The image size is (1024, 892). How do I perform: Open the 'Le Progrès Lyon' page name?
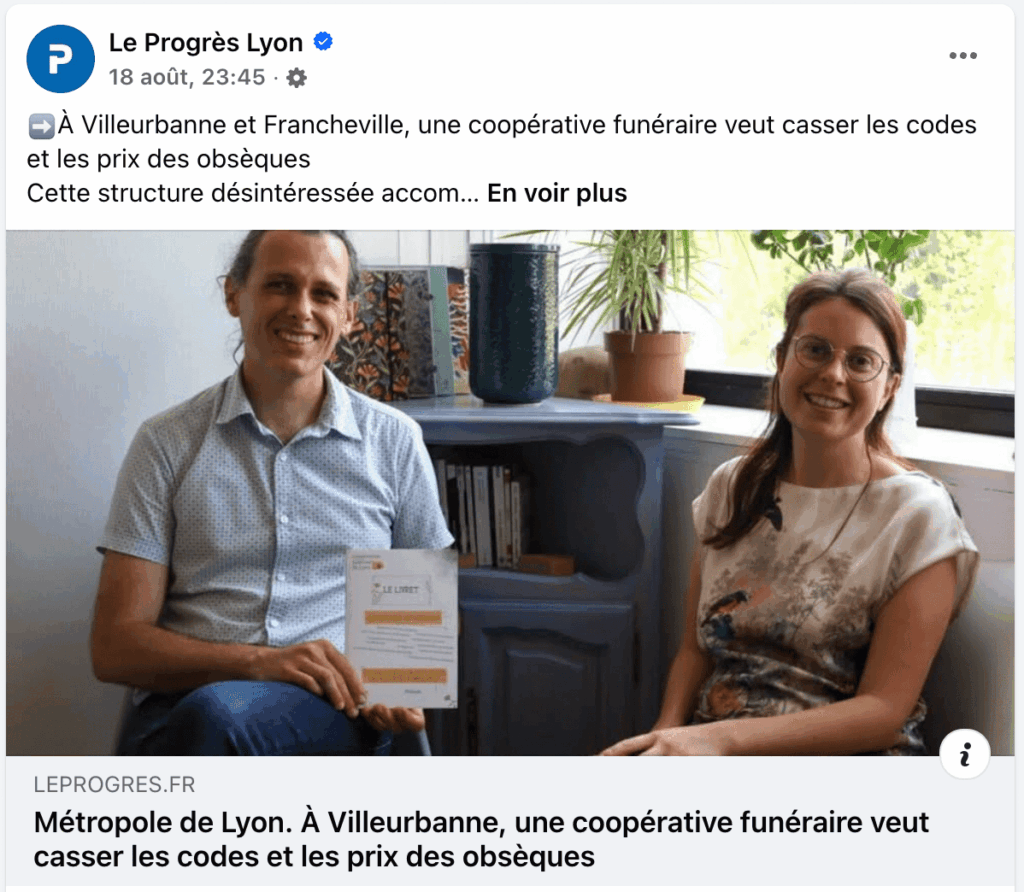point(206,42)
